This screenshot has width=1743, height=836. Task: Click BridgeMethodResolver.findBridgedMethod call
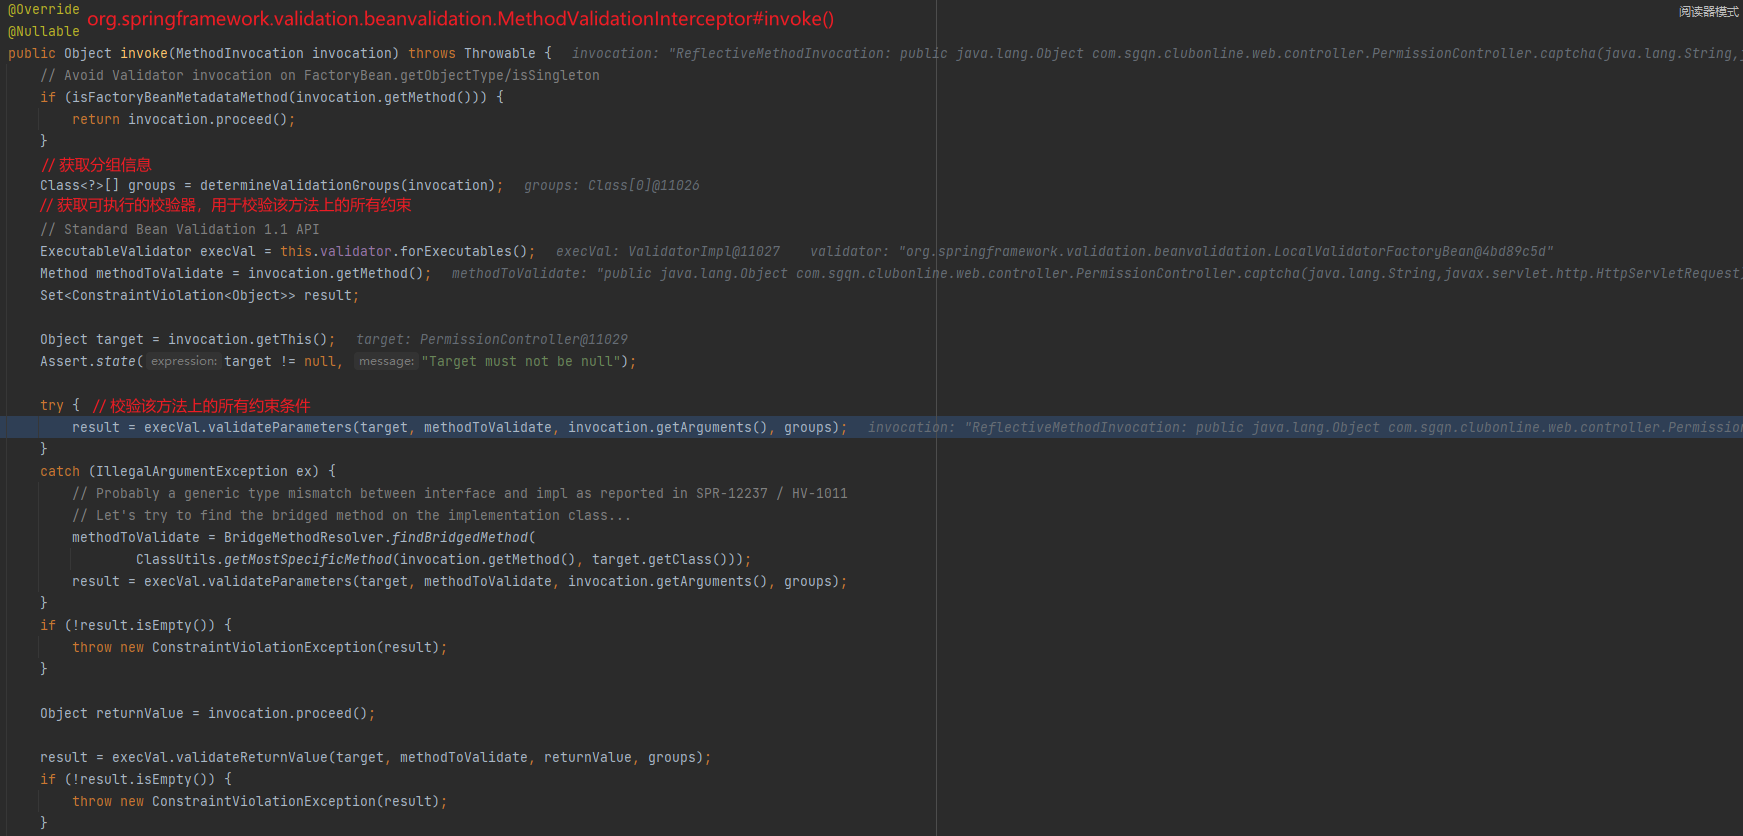(x=380, y=537)
